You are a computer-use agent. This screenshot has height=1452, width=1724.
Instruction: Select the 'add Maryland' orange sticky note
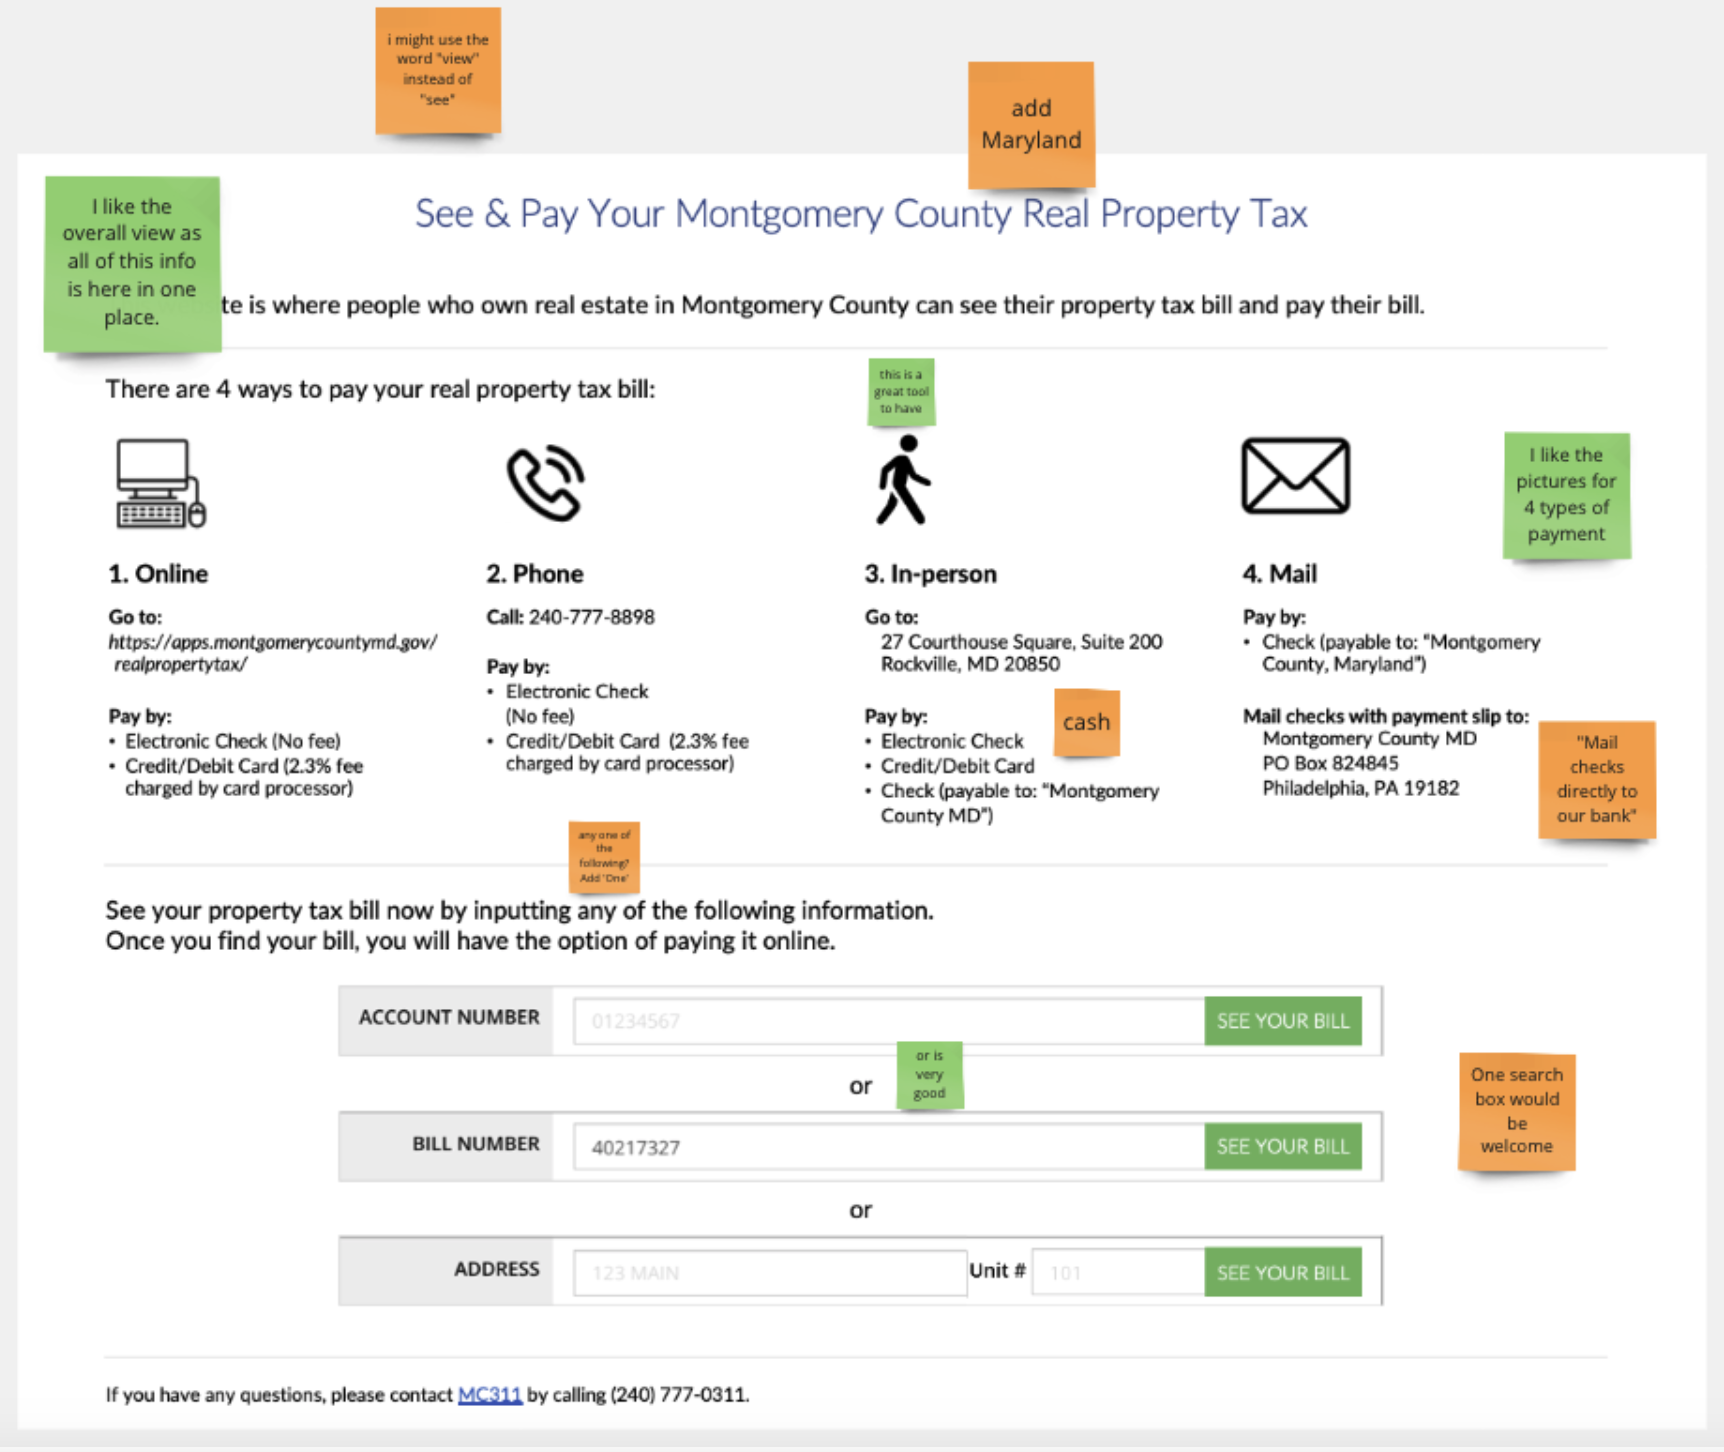(x=1031, y=124)
